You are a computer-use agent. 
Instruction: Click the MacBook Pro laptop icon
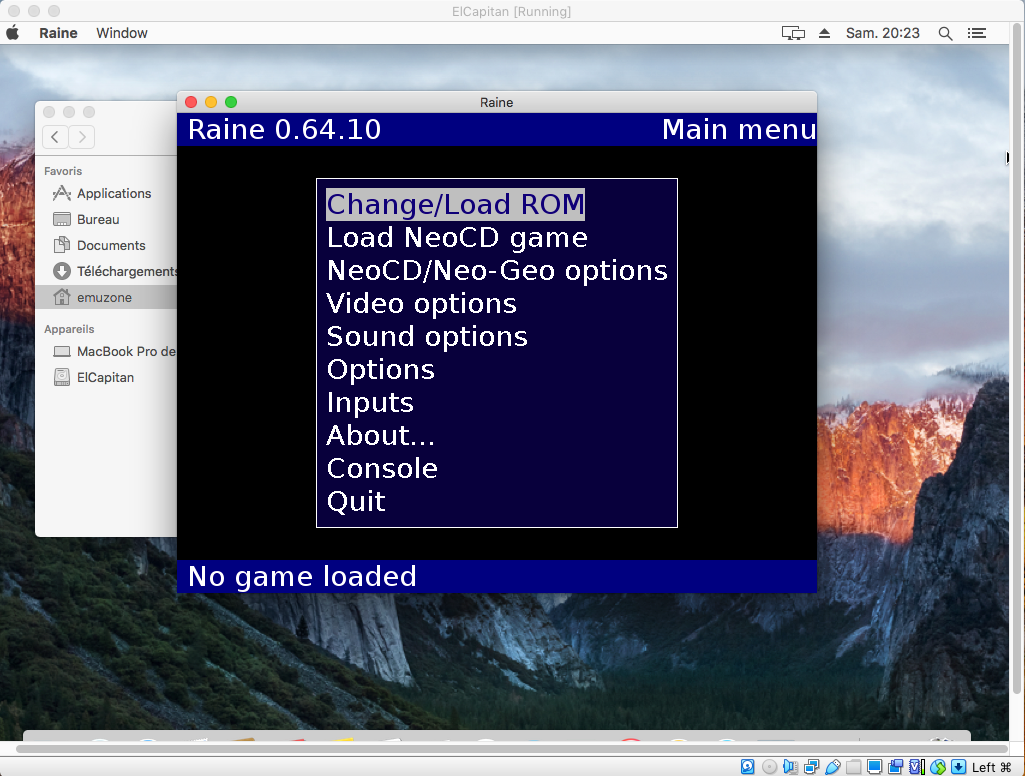61,352
